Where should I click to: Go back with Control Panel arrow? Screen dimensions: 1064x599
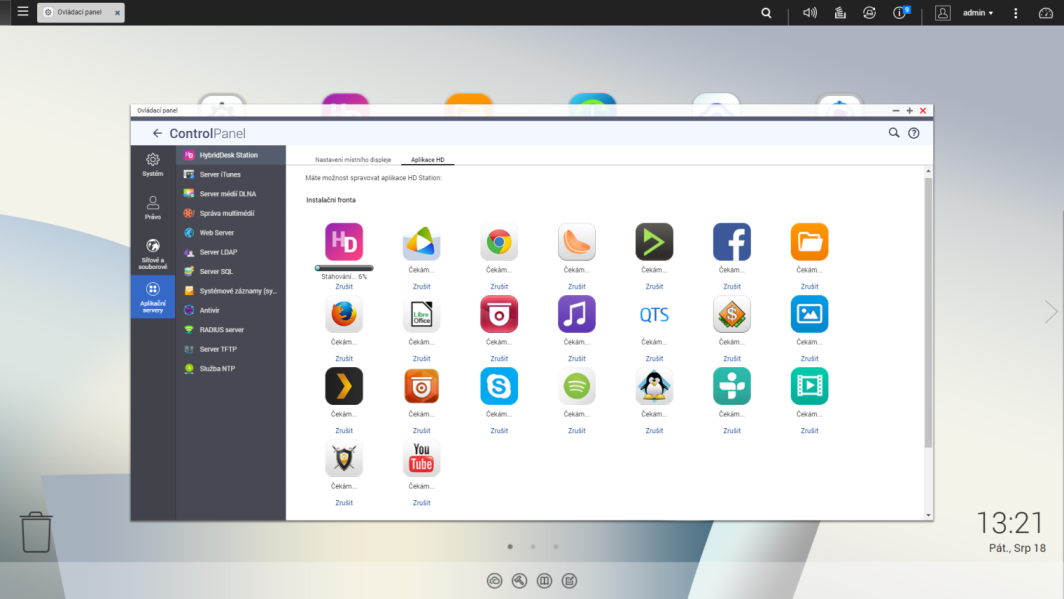click(x=157, y=134)
